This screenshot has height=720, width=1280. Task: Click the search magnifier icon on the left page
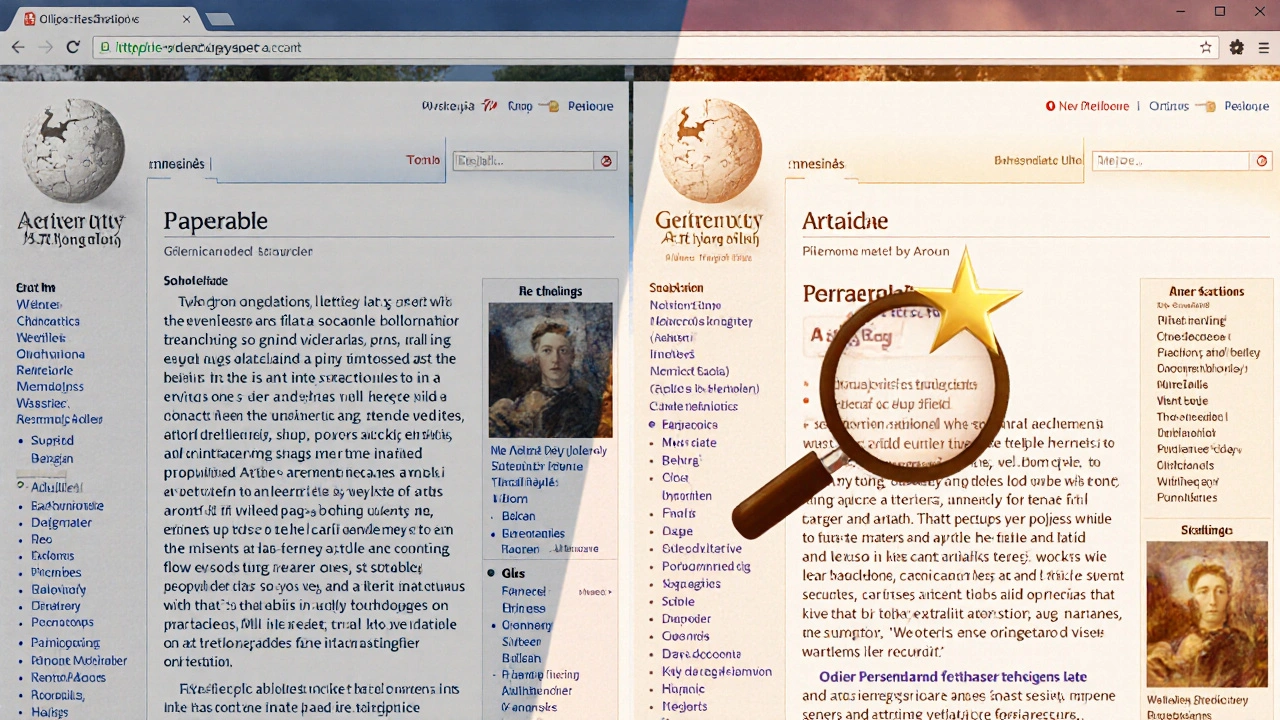[x=606, y=160]
